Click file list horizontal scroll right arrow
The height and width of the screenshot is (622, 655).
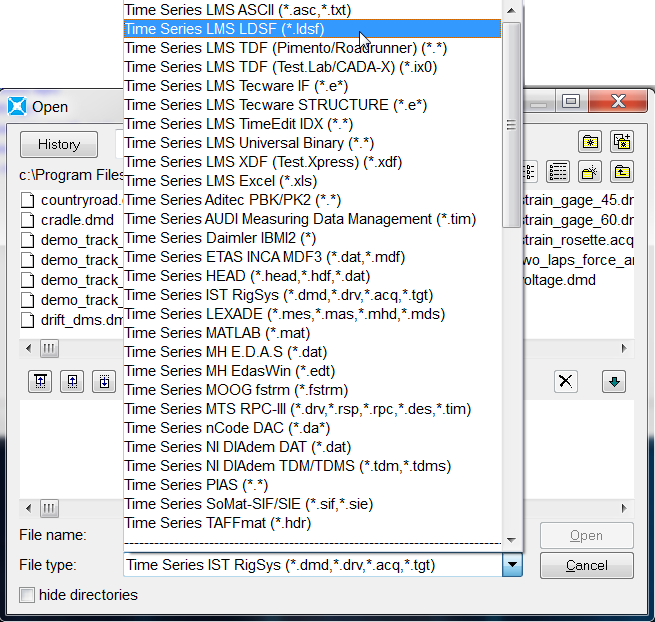click(625, 348)
